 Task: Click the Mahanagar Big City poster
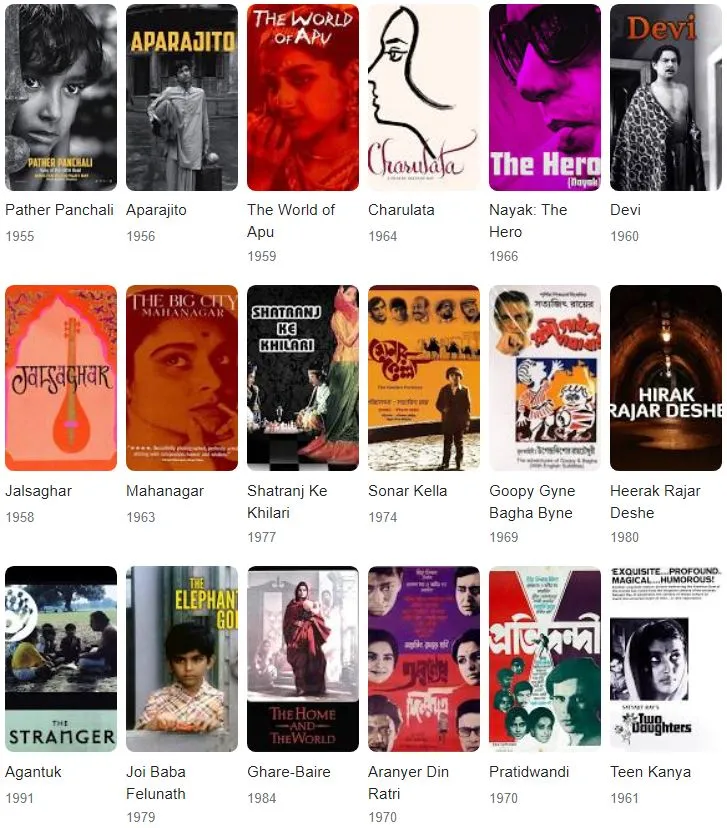[182, 378]
